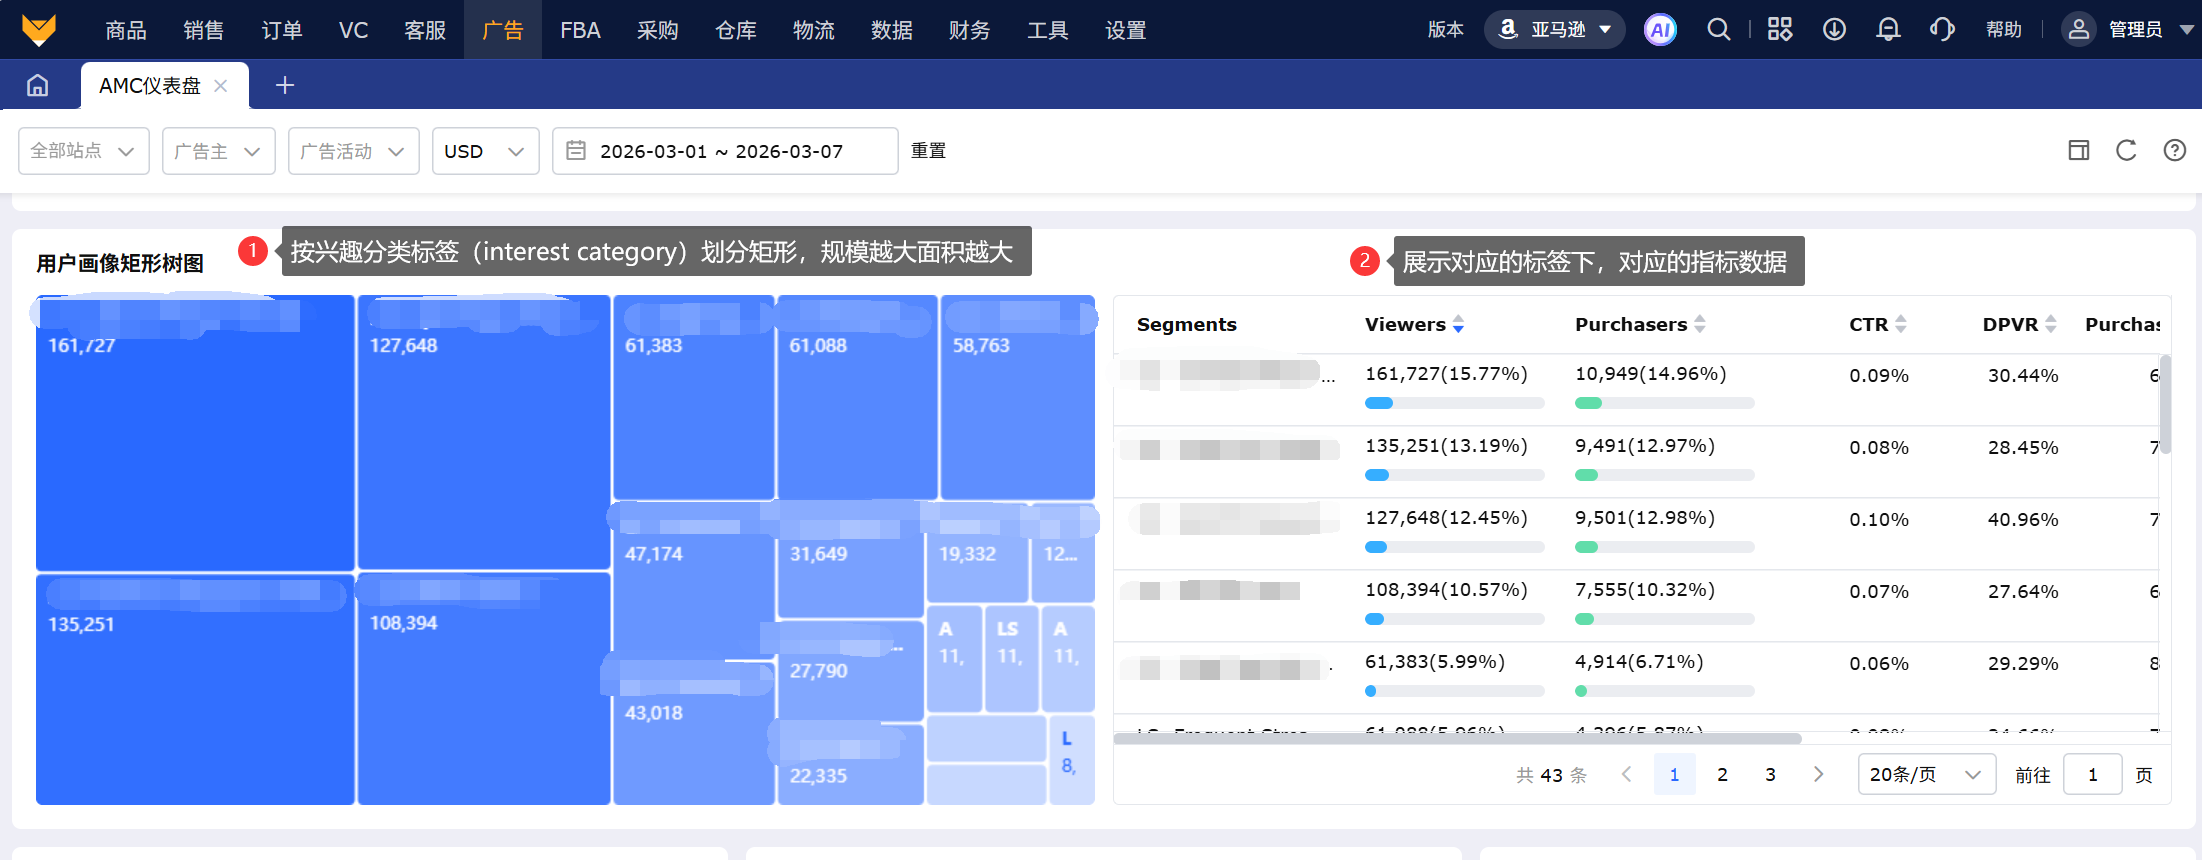Sort the table by CTR
Screen dimensions: 2202x860
(x=1901, y=324)
